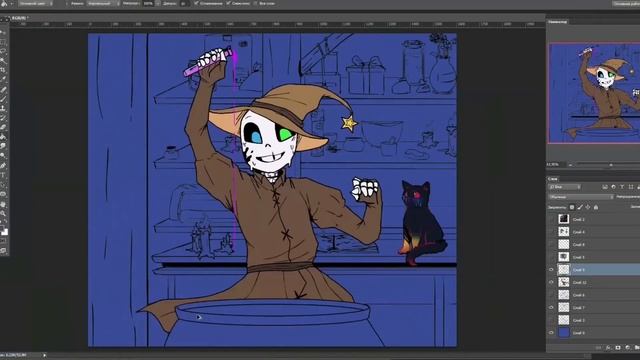Toggle the Contiguous checkbox in options bar
Viewport: 640px width, 360px height.
pyautogui.click(x=228, y=3)
